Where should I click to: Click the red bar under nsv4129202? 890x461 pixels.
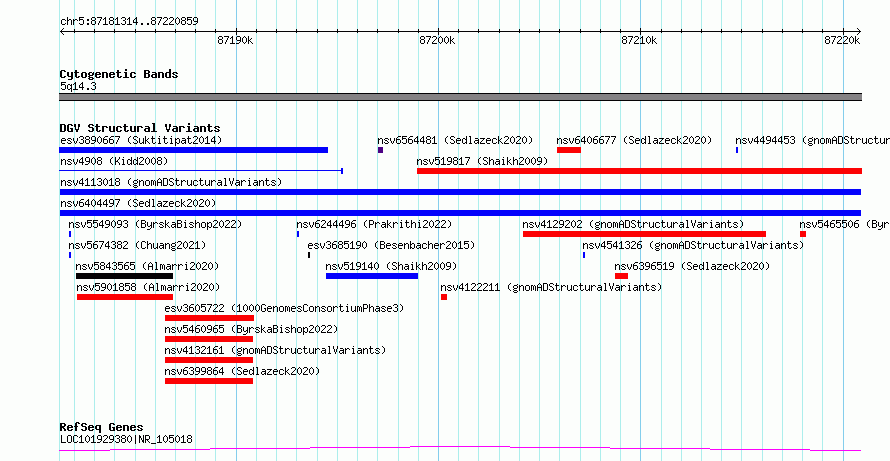(x=644, y=234)
